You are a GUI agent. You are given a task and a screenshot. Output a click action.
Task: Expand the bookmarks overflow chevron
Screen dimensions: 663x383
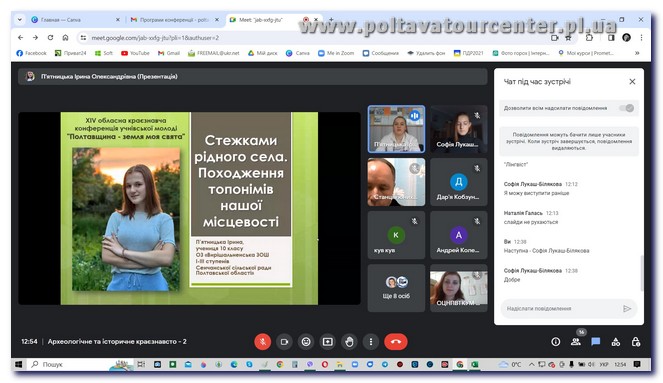637,53
